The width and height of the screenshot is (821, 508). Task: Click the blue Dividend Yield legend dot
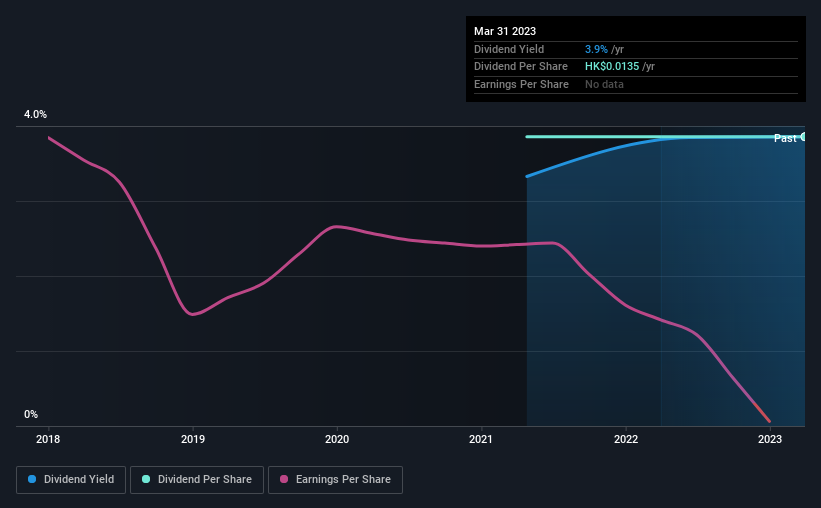(32, 479)
